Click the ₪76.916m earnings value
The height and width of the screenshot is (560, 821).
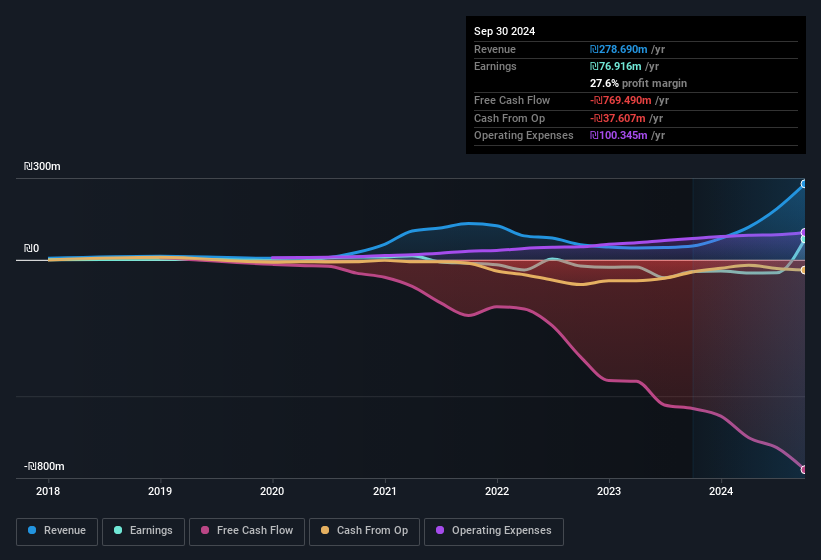[x=615, y=66]
